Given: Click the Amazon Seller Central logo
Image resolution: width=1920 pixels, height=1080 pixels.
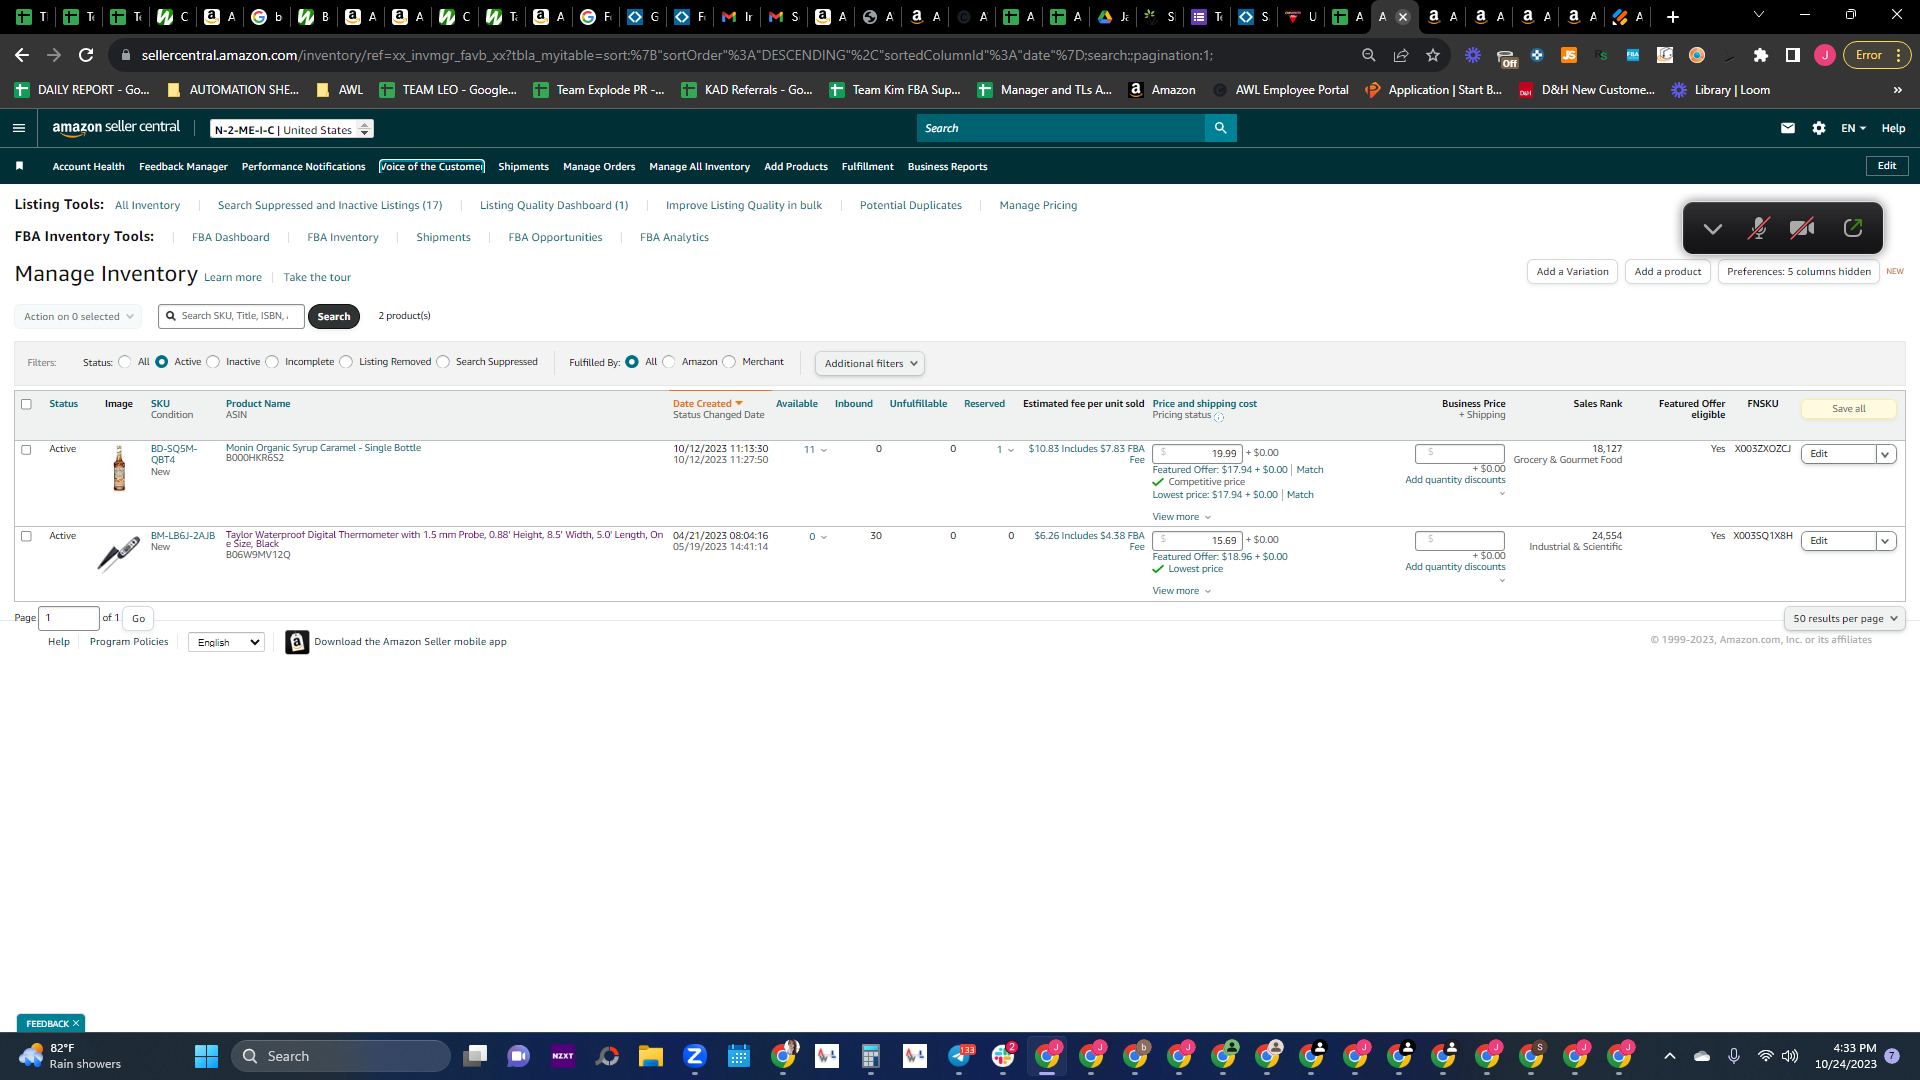Looking at the screenshot, I should coord(116,128).
